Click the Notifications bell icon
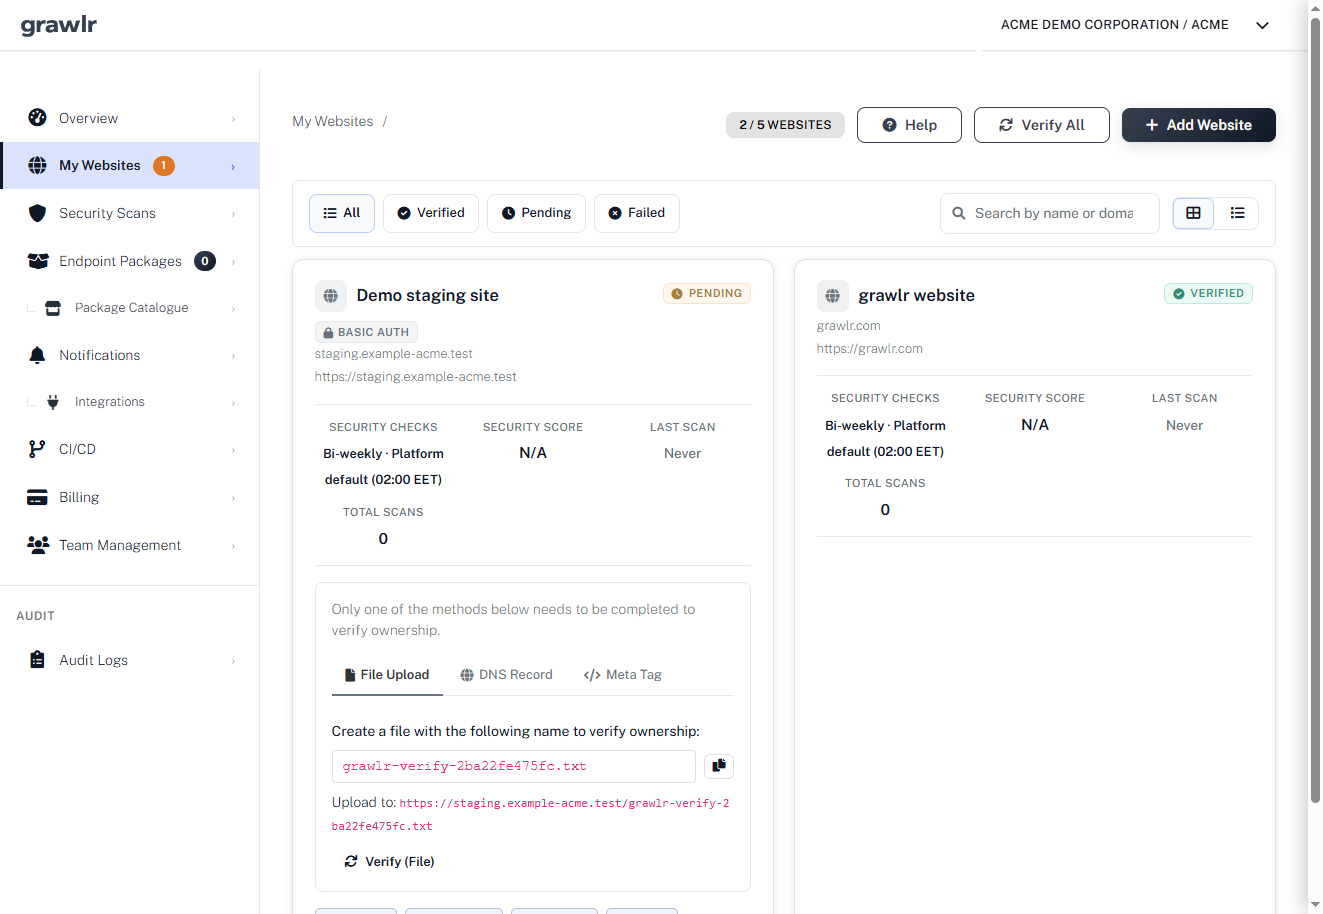The image size is (1323, 914). 37,355
